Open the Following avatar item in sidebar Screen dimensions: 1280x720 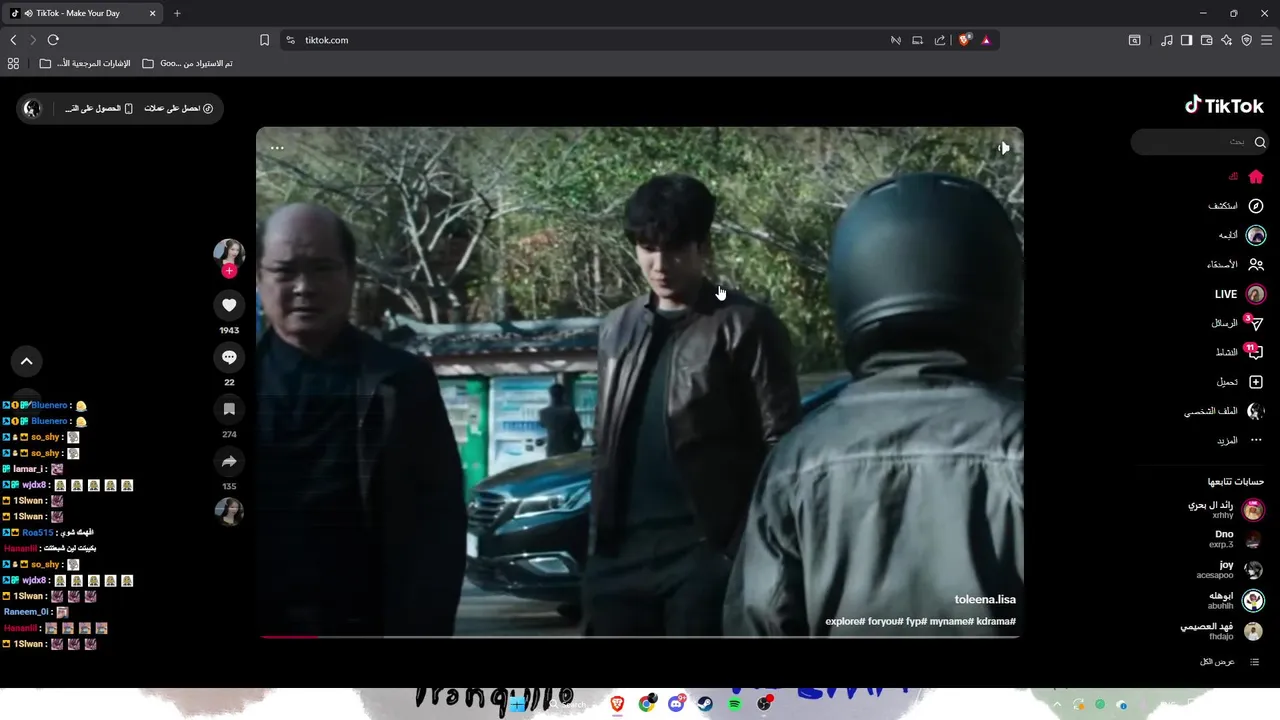[1256, 235]
